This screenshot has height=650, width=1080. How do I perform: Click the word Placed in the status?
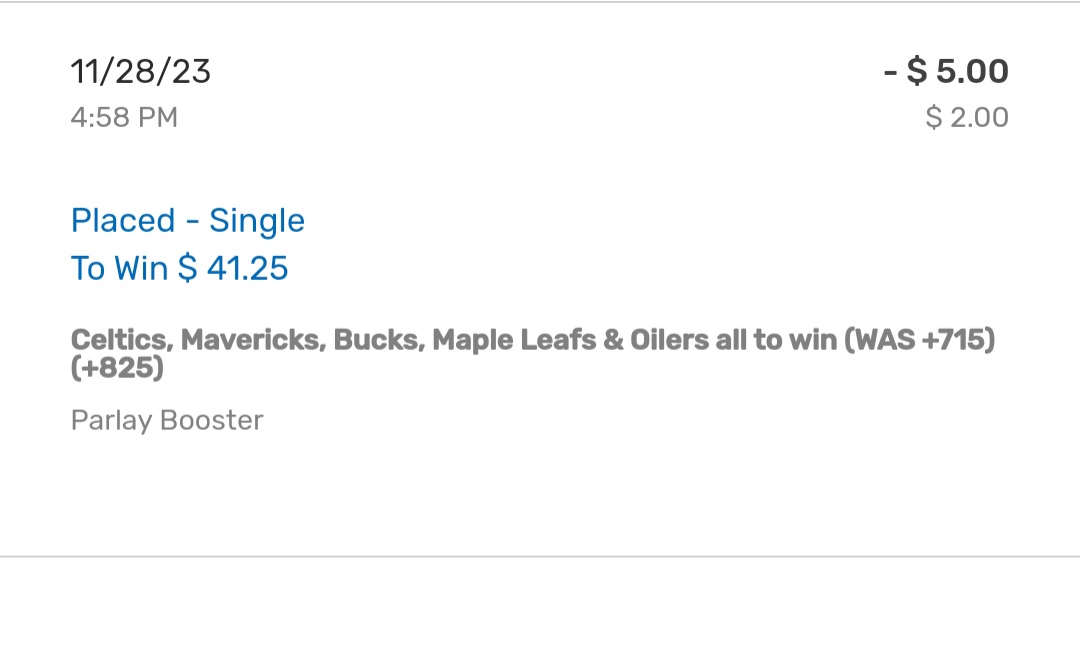click(123, 221)
